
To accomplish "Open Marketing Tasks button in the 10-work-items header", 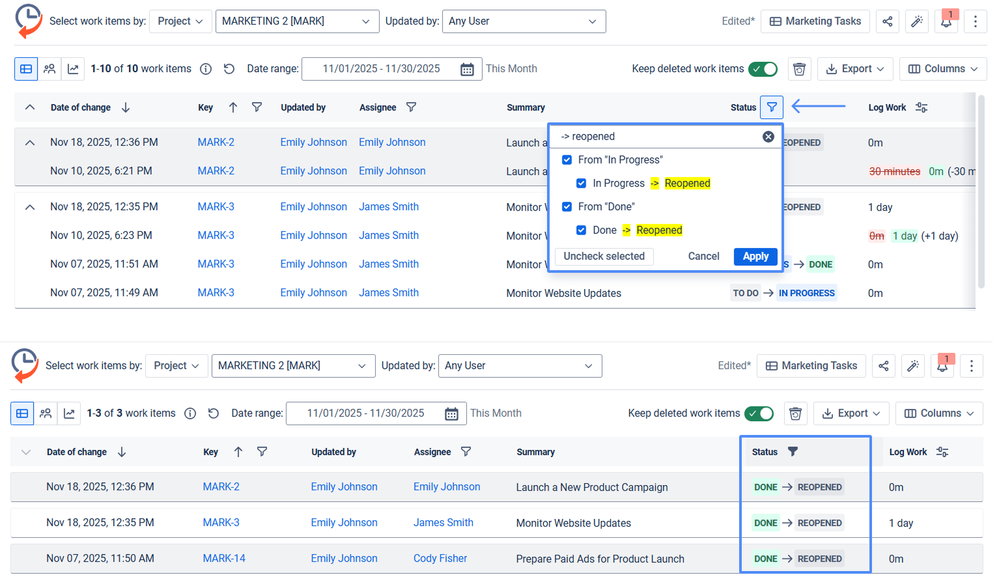I will 816,22.
